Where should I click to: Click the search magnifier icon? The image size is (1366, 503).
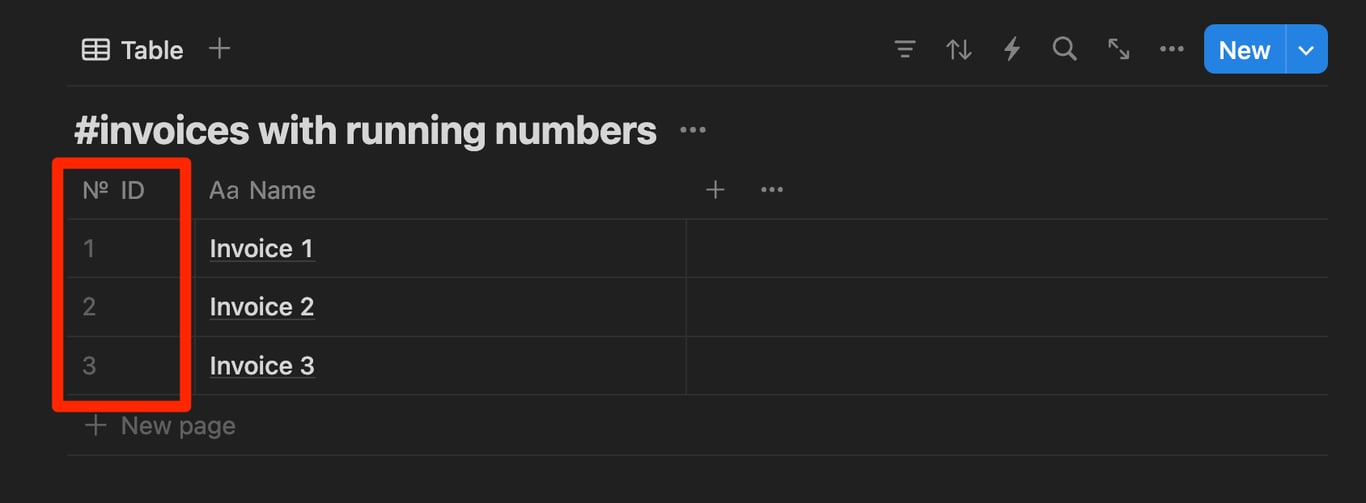coord(1065,49)
